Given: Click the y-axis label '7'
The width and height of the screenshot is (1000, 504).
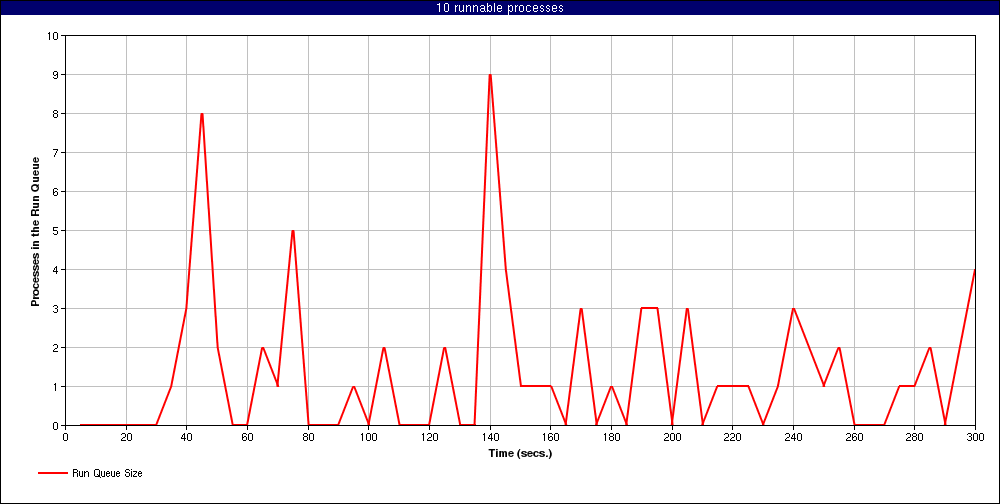Looking at the screenshot, I should coord(55,152).
